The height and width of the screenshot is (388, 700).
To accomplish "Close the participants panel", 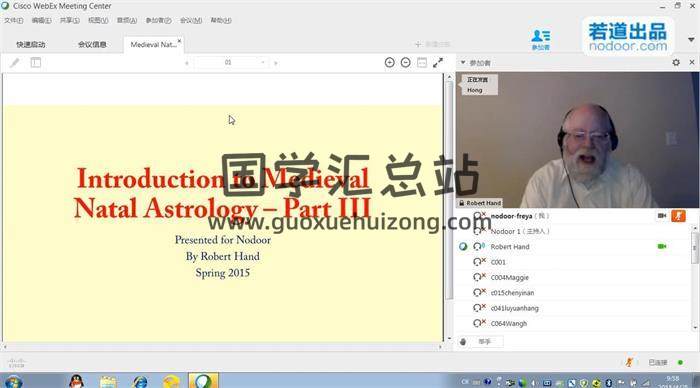I will (692, 63).
